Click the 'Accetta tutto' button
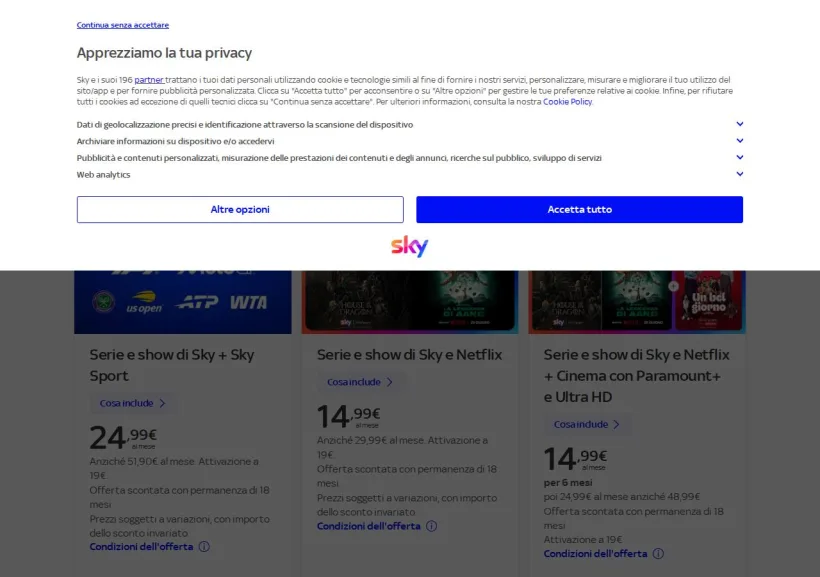Viewport: 820px width, 577px height. (579, 209)
